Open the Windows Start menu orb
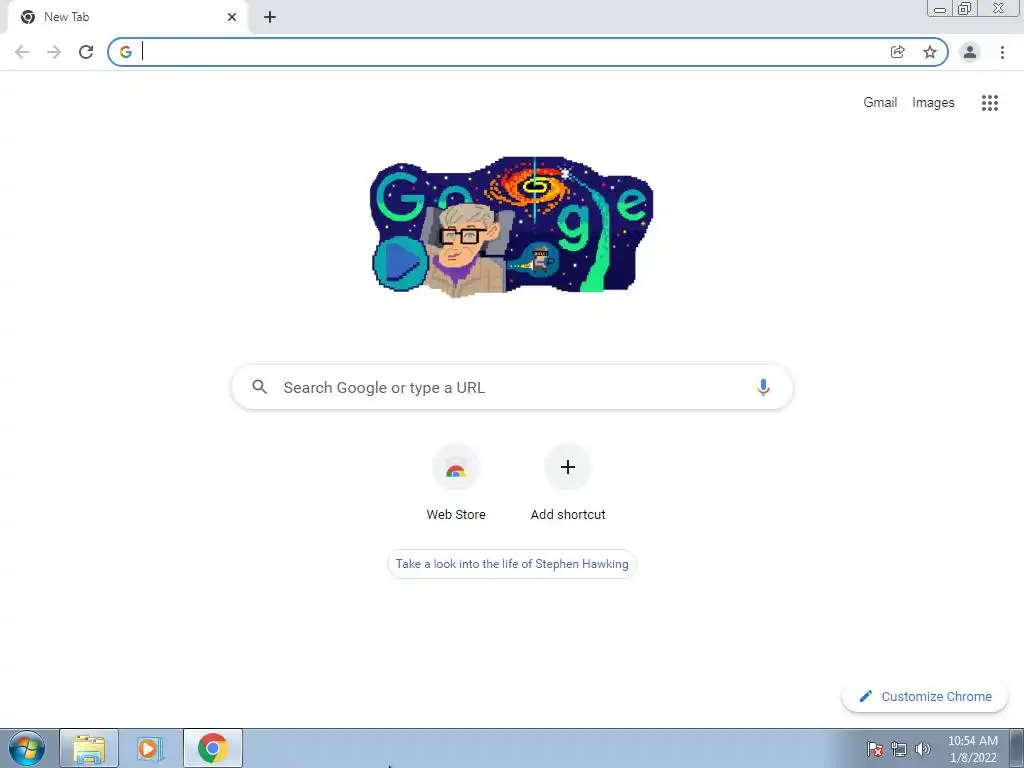 [27, 748]
